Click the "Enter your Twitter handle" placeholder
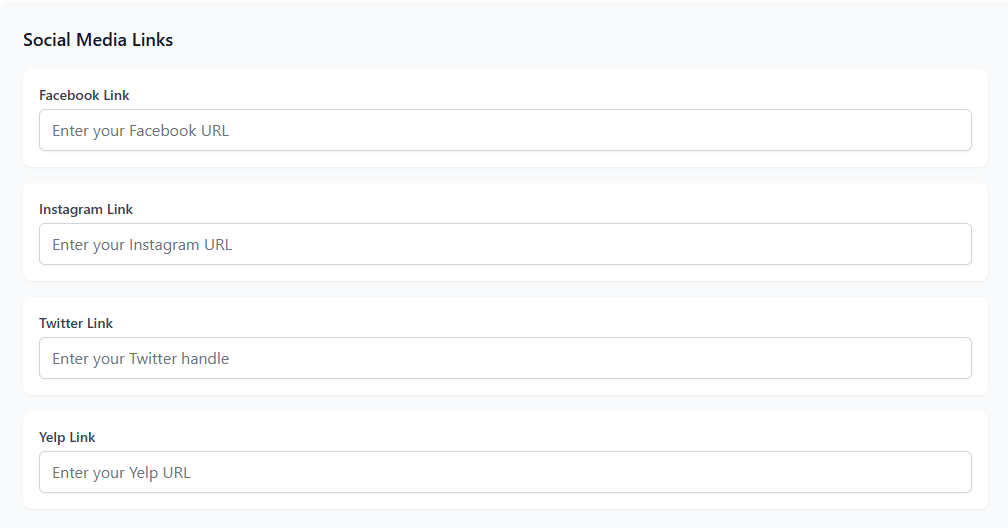Screen dimensions: 1008x528 point(140,358)
